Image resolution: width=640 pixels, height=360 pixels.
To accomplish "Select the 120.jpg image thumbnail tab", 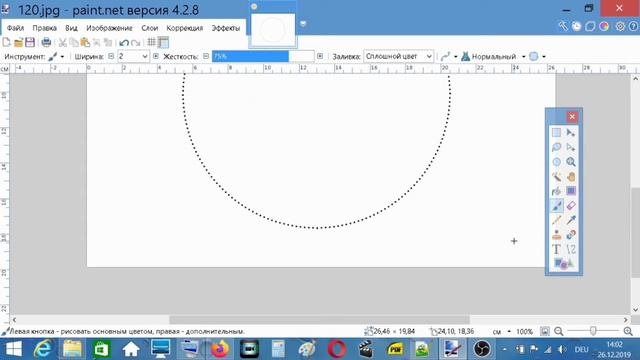I will (x=273, y=29).
